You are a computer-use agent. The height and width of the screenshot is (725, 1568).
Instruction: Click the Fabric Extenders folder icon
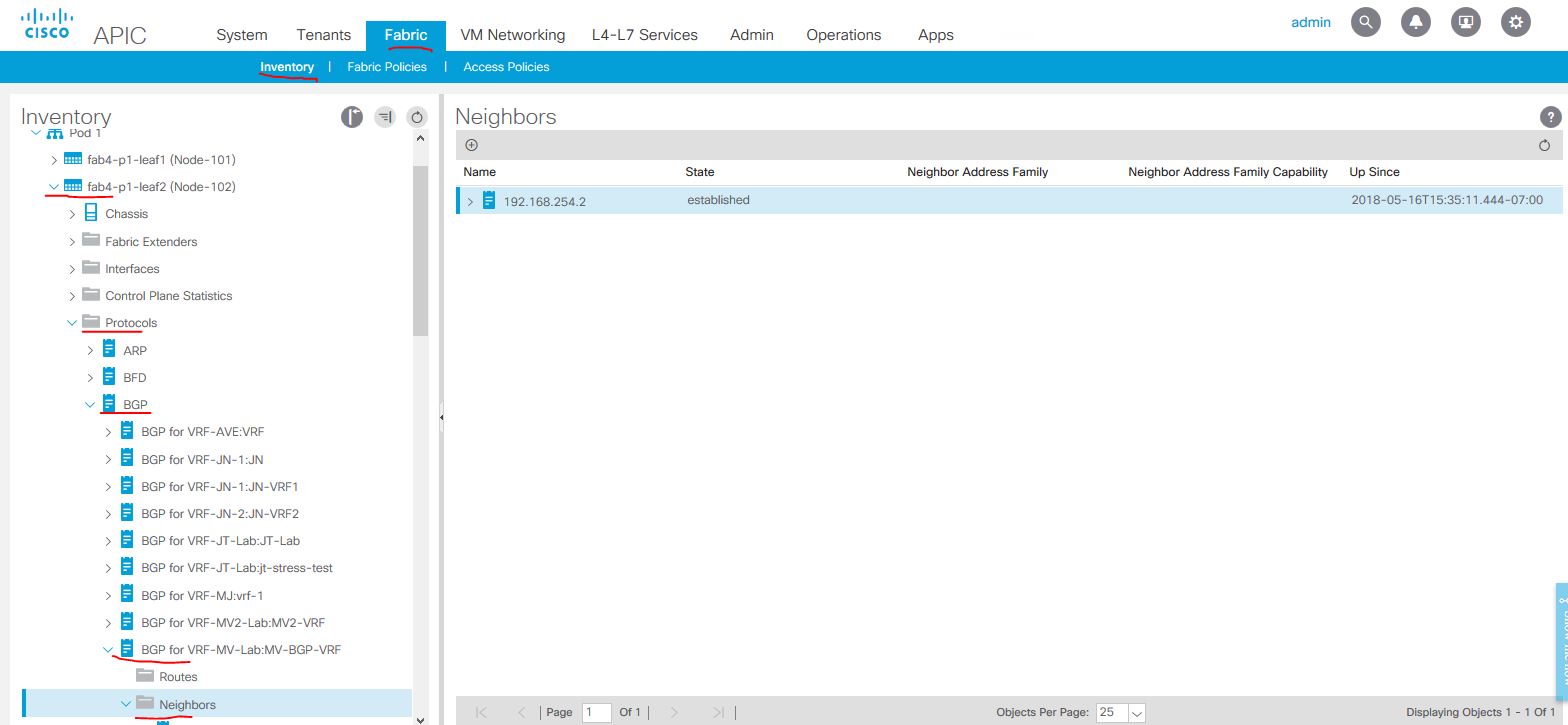click(91, 240)
